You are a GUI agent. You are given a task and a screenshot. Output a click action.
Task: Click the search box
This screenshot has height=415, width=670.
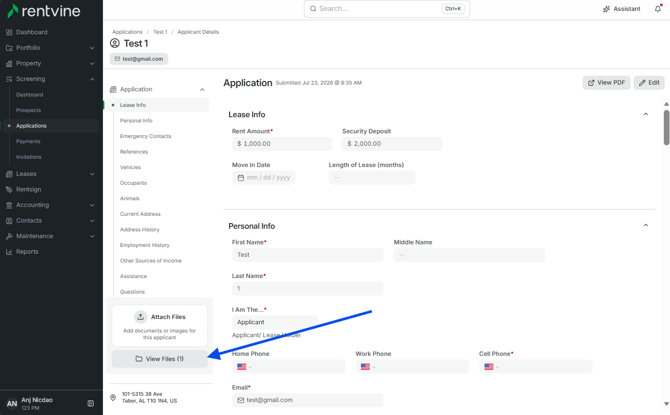click(x=387, y=9)
